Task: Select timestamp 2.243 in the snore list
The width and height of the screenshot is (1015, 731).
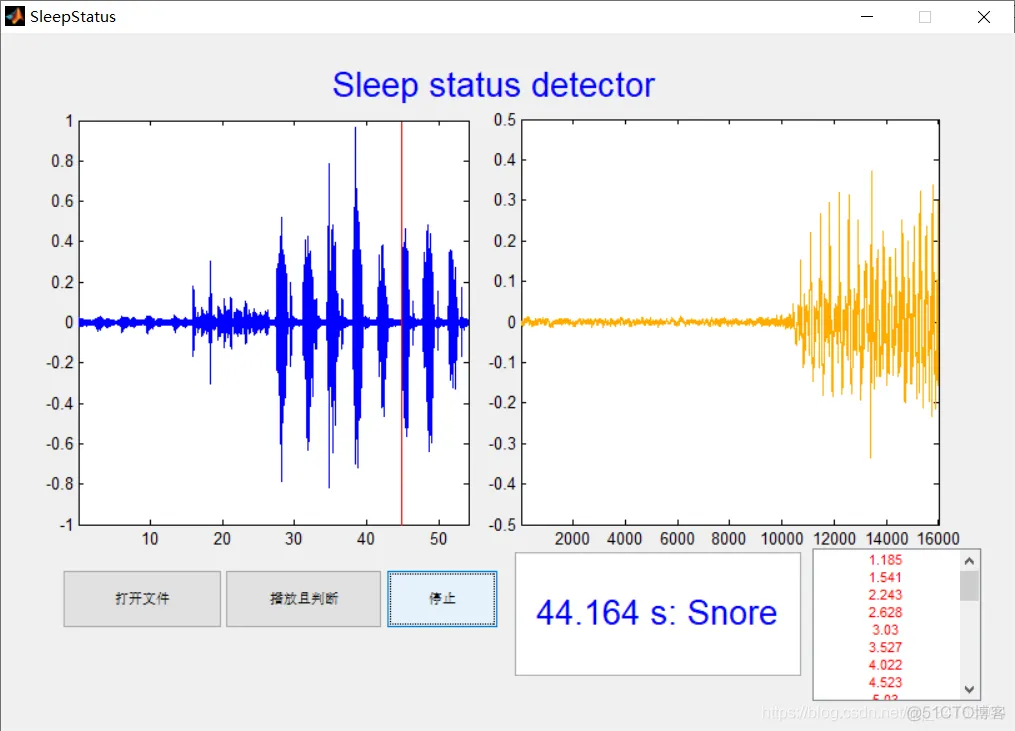Action: click(885, 595)
